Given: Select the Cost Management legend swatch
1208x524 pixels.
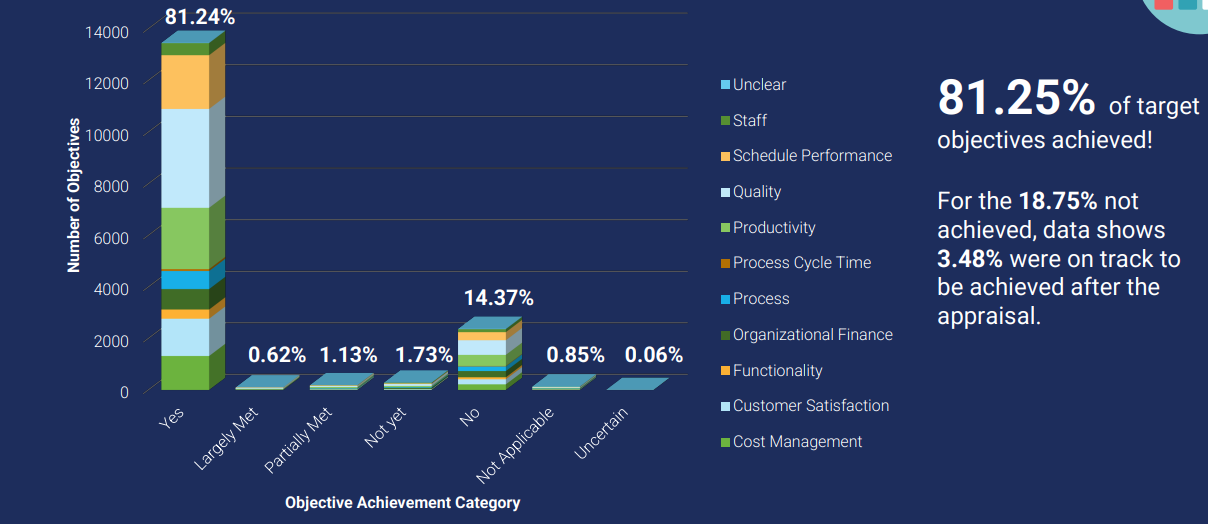Looking at the screenshot, I should [725, 442].
